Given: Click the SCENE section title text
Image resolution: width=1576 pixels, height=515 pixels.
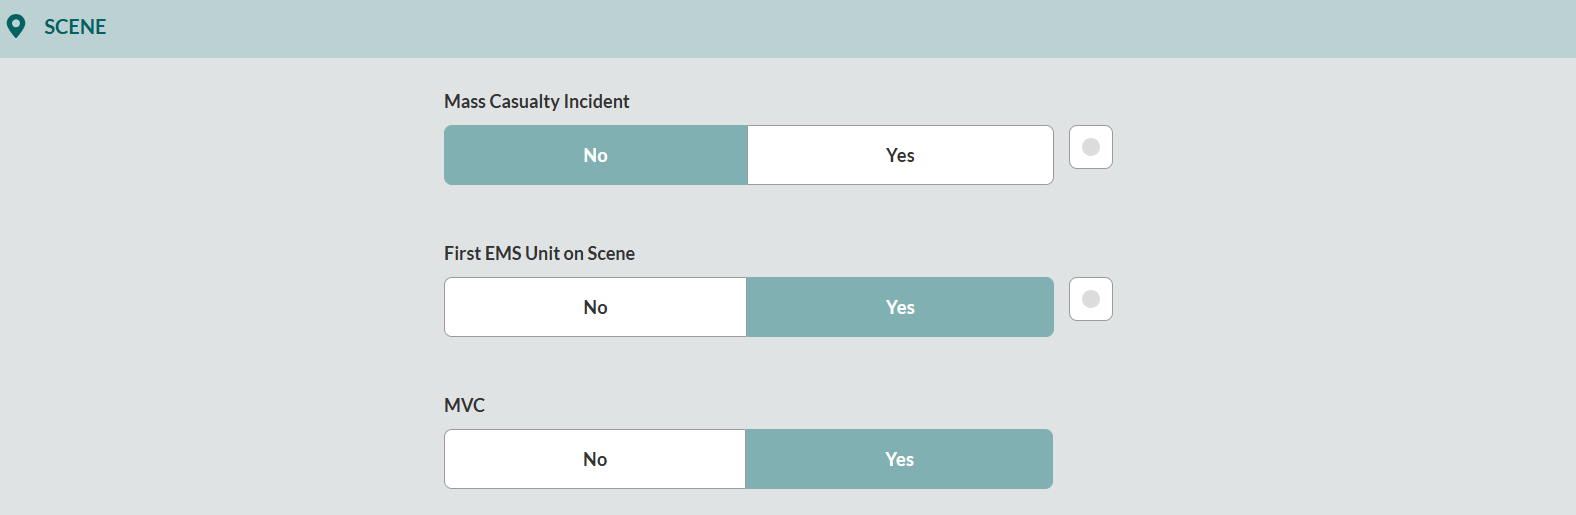Looking at the screenshot, I should (75, 27).
